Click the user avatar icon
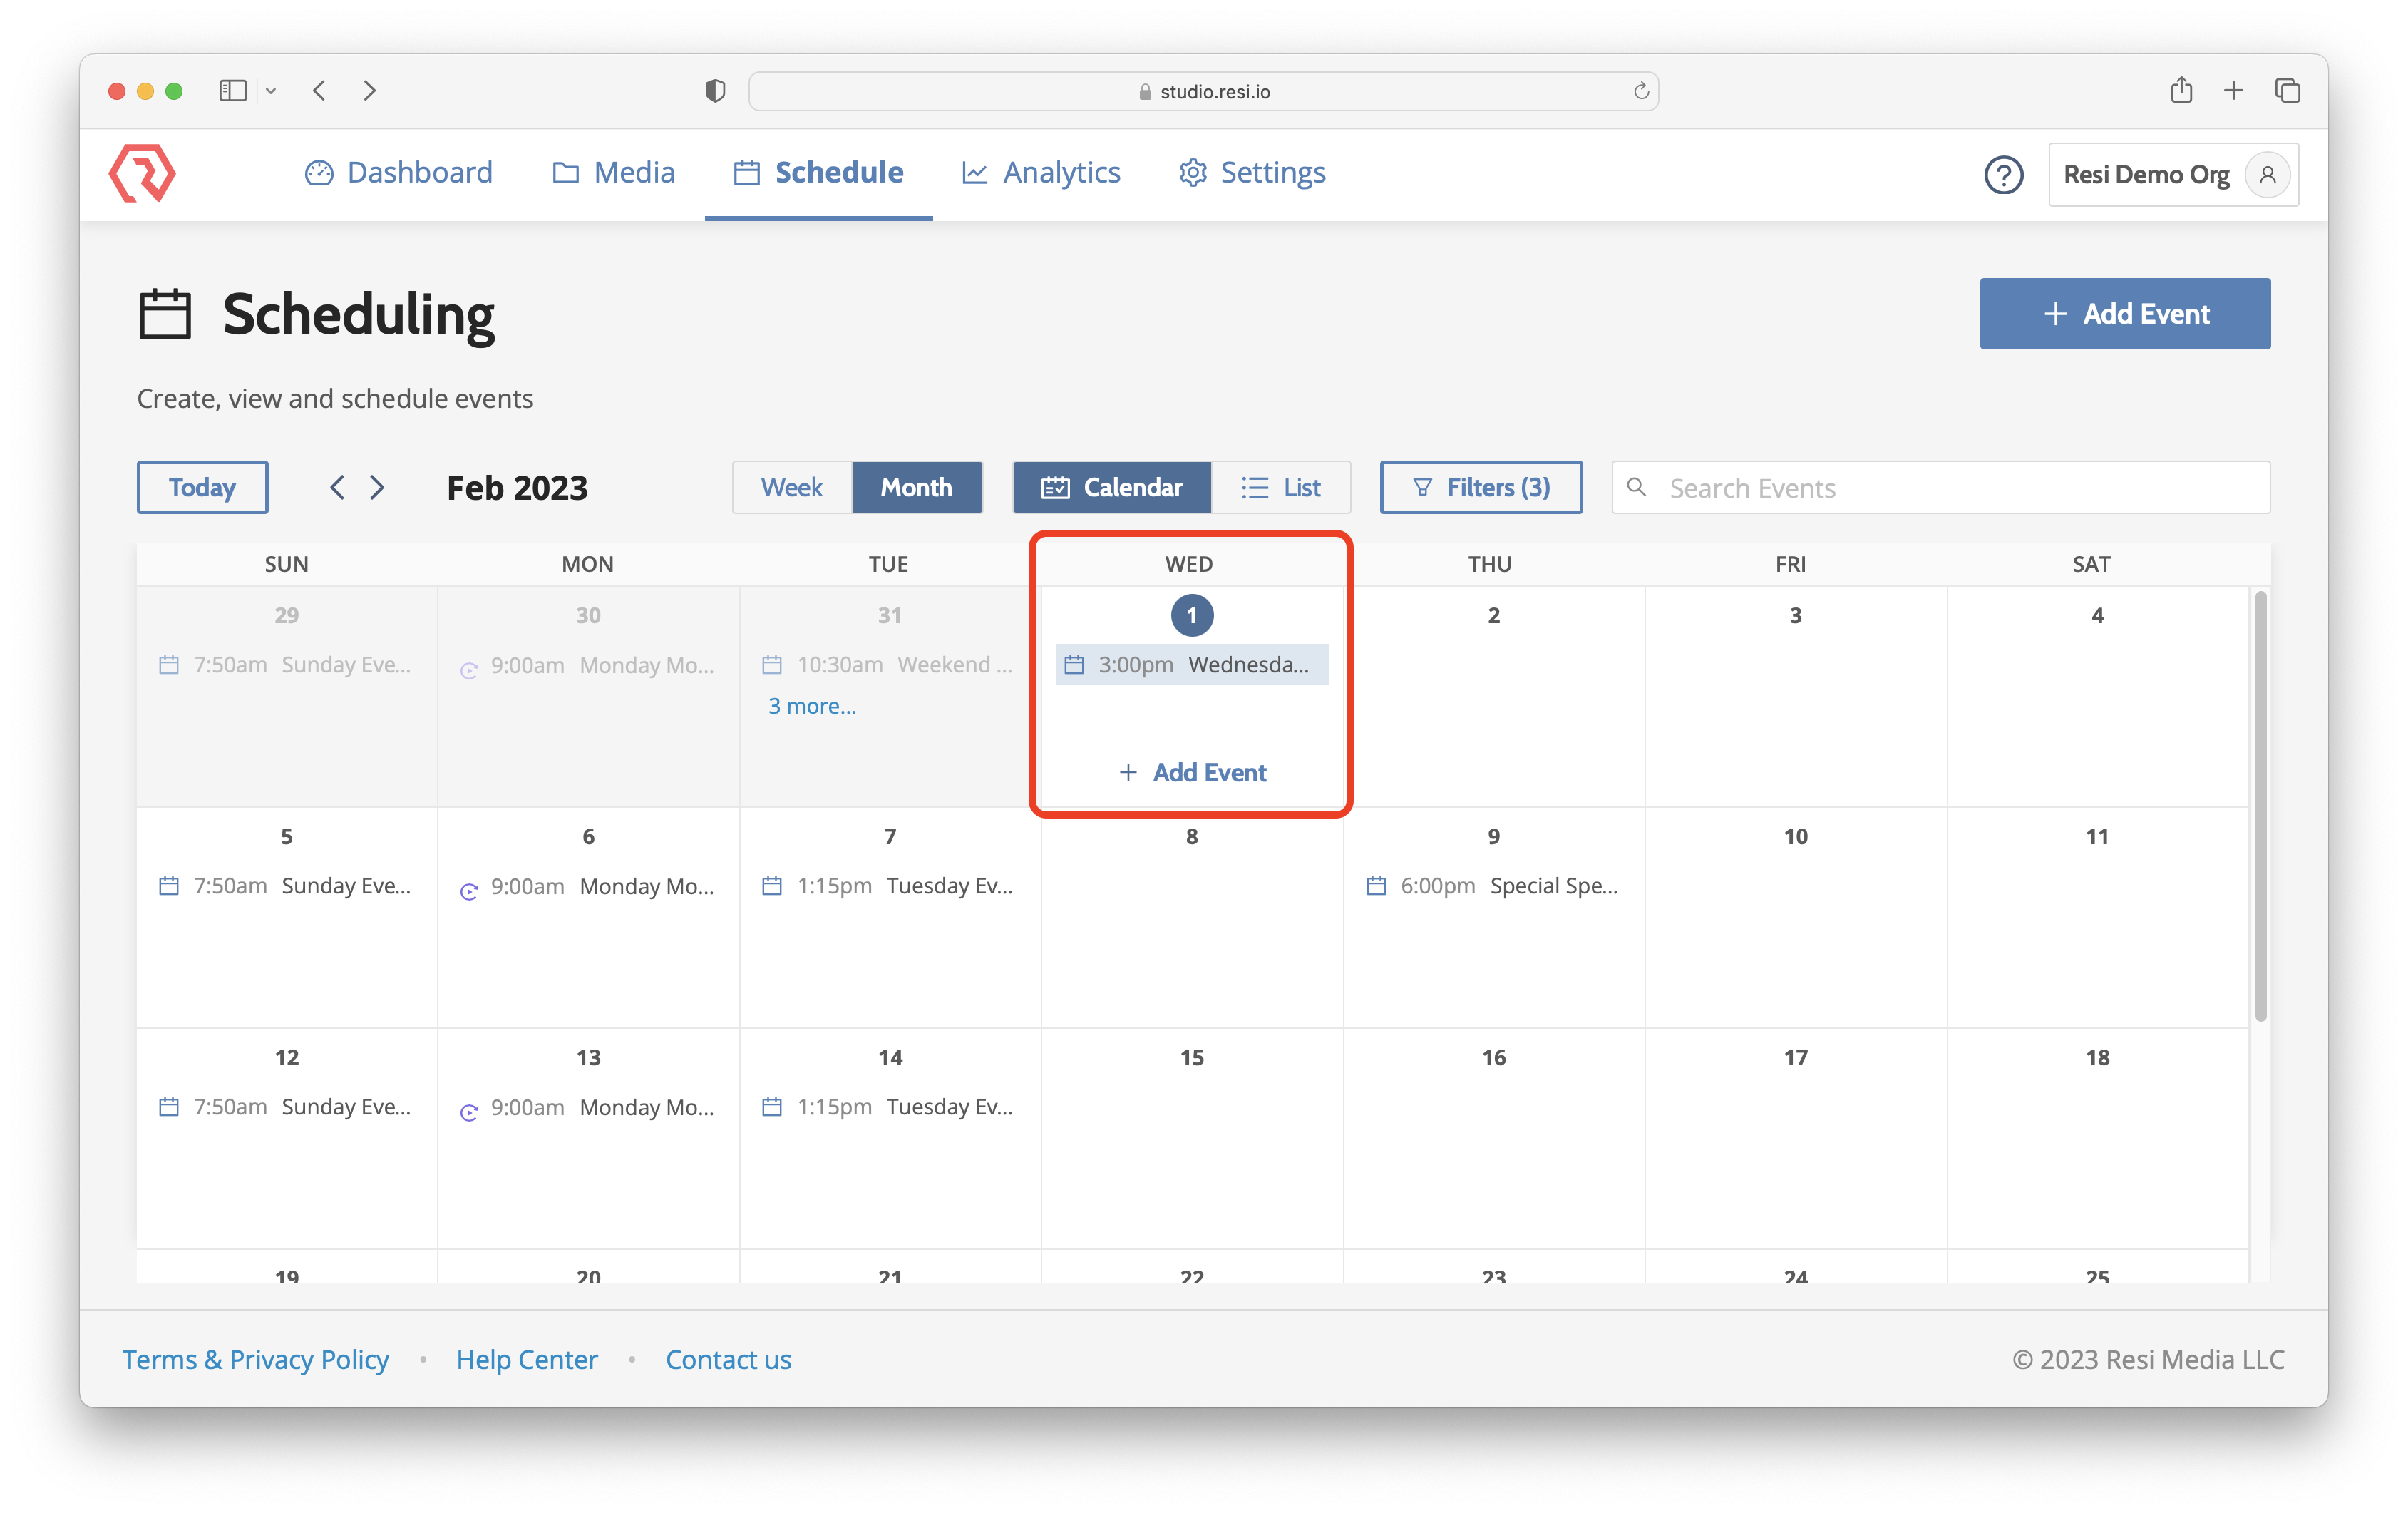This screenshot has width=2408, height=1513. coord(2267,175)
